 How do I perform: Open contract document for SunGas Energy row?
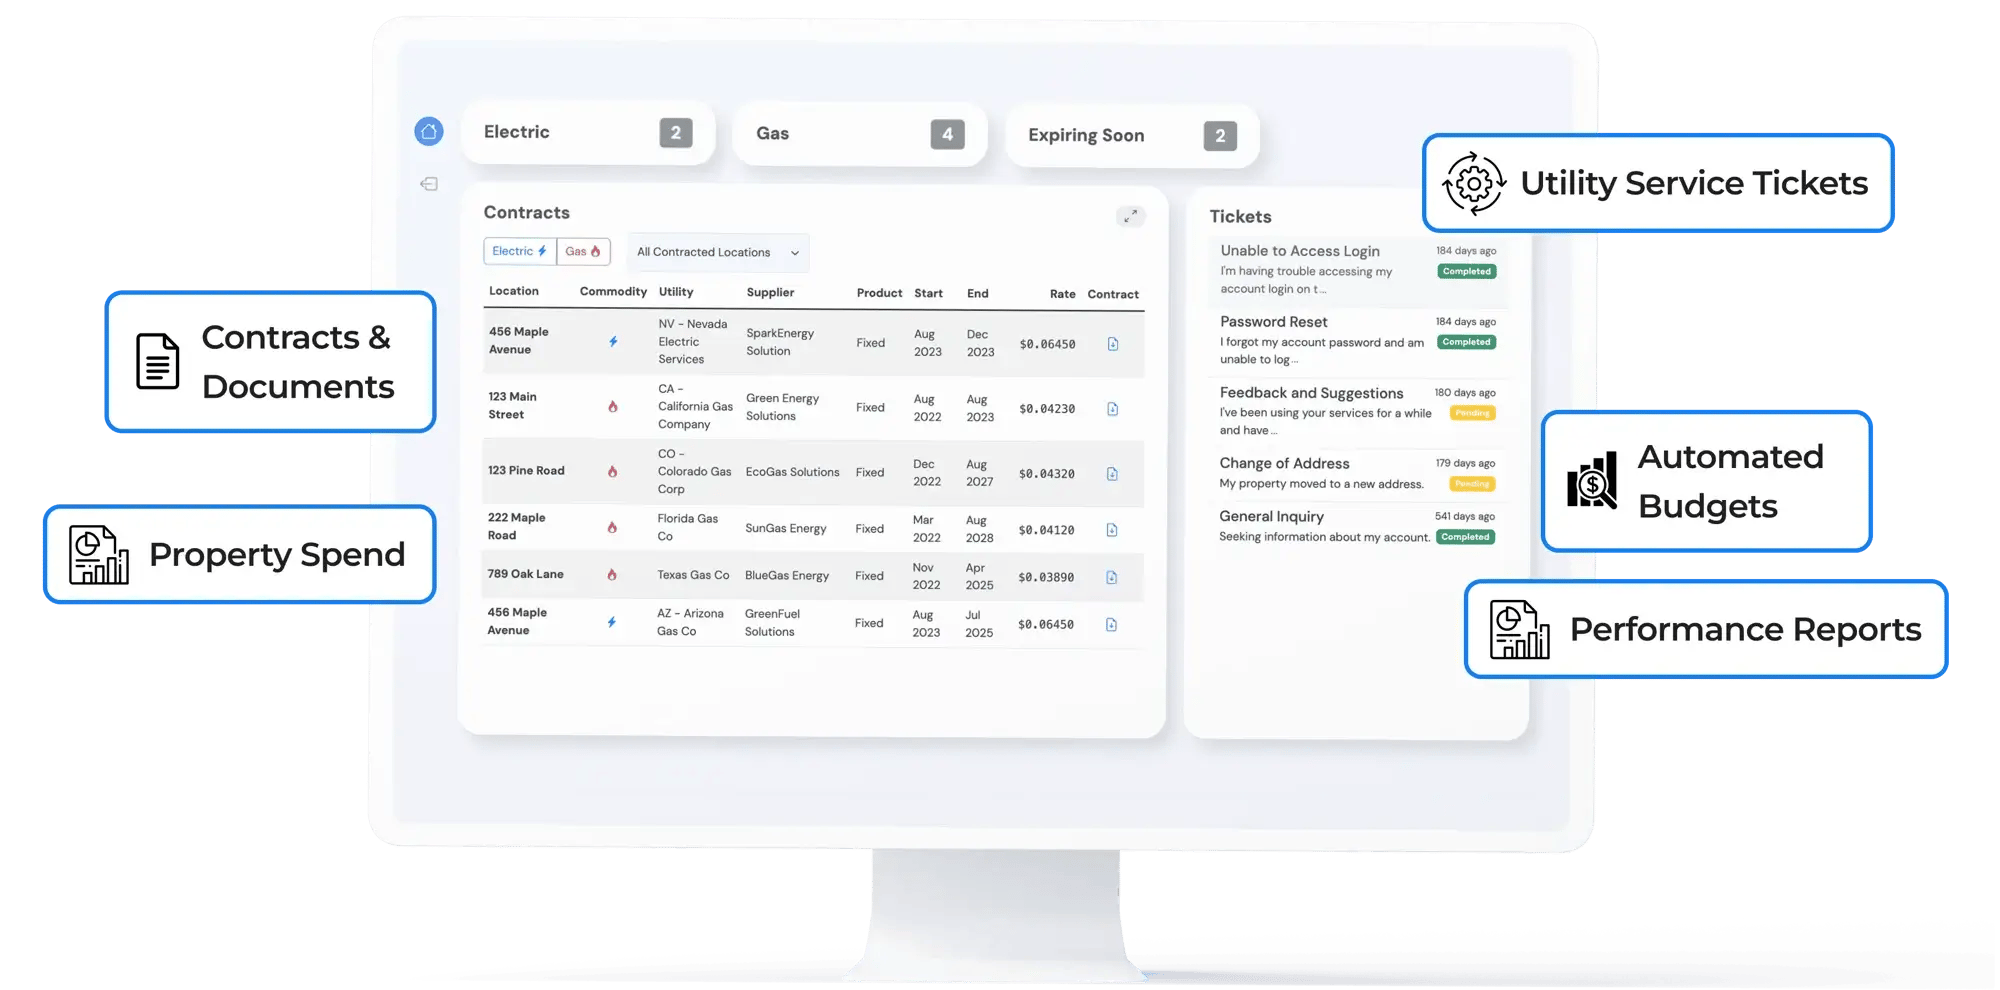pos(1112,530)
